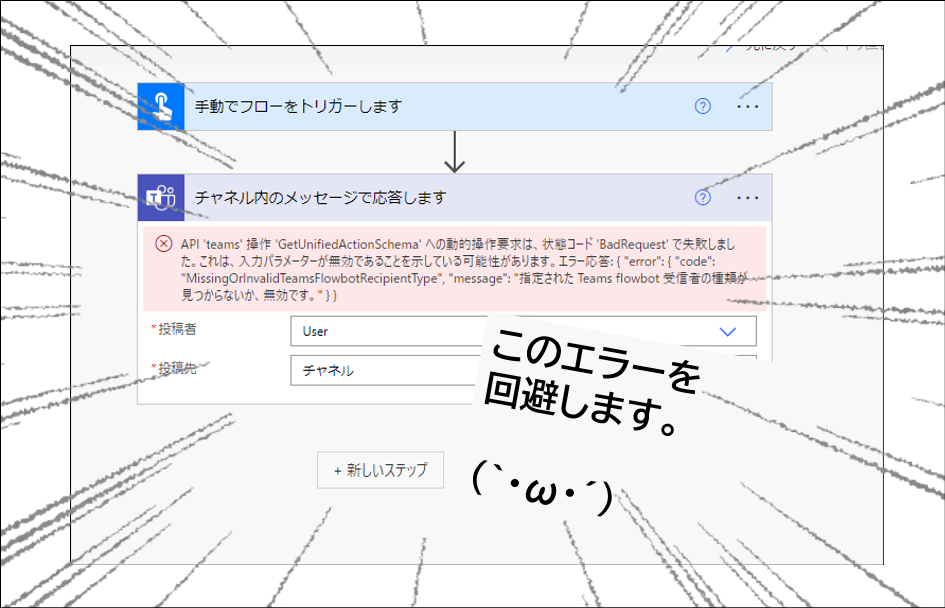This screenshot has height=608, width=945.
Task: Open help for チャネル内のメッセージで応答します step
Action: point(703,198)
